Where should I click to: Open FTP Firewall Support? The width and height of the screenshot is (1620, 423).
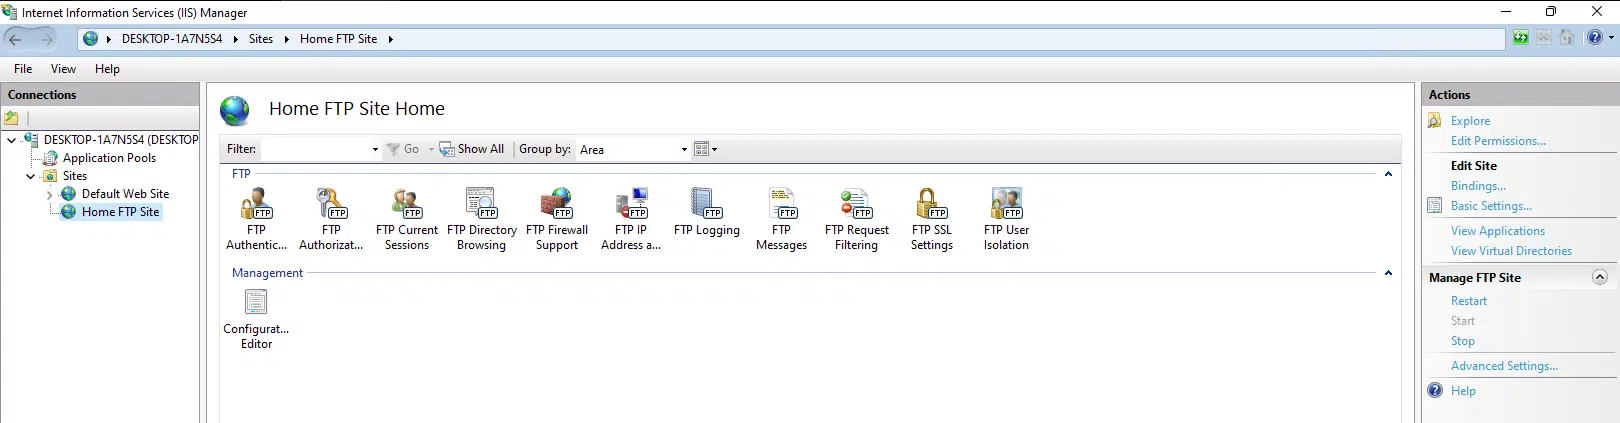(556, 220)
